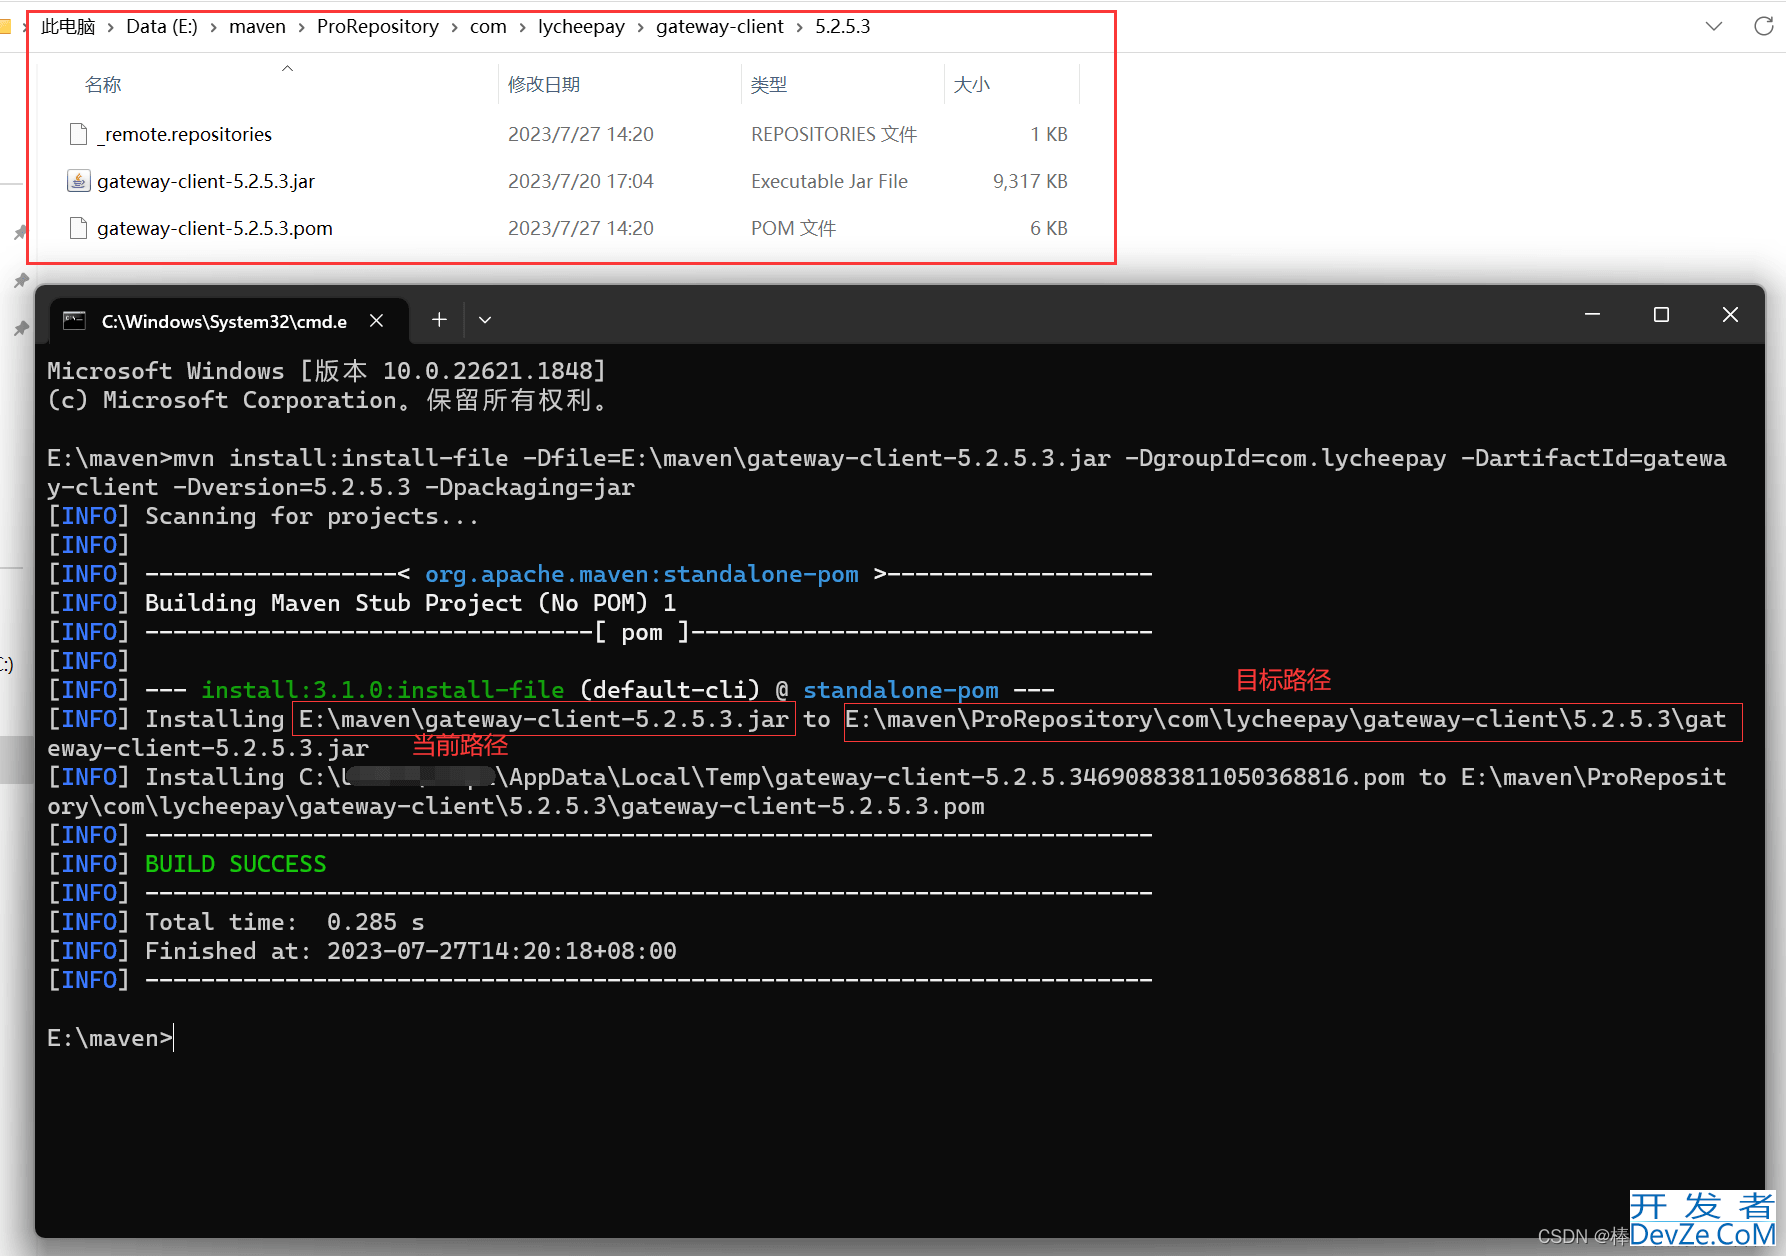1786x1256 pixels.
Task: Expand chevron after gateway-client in breadcrumb
Action: pos(799,28)
